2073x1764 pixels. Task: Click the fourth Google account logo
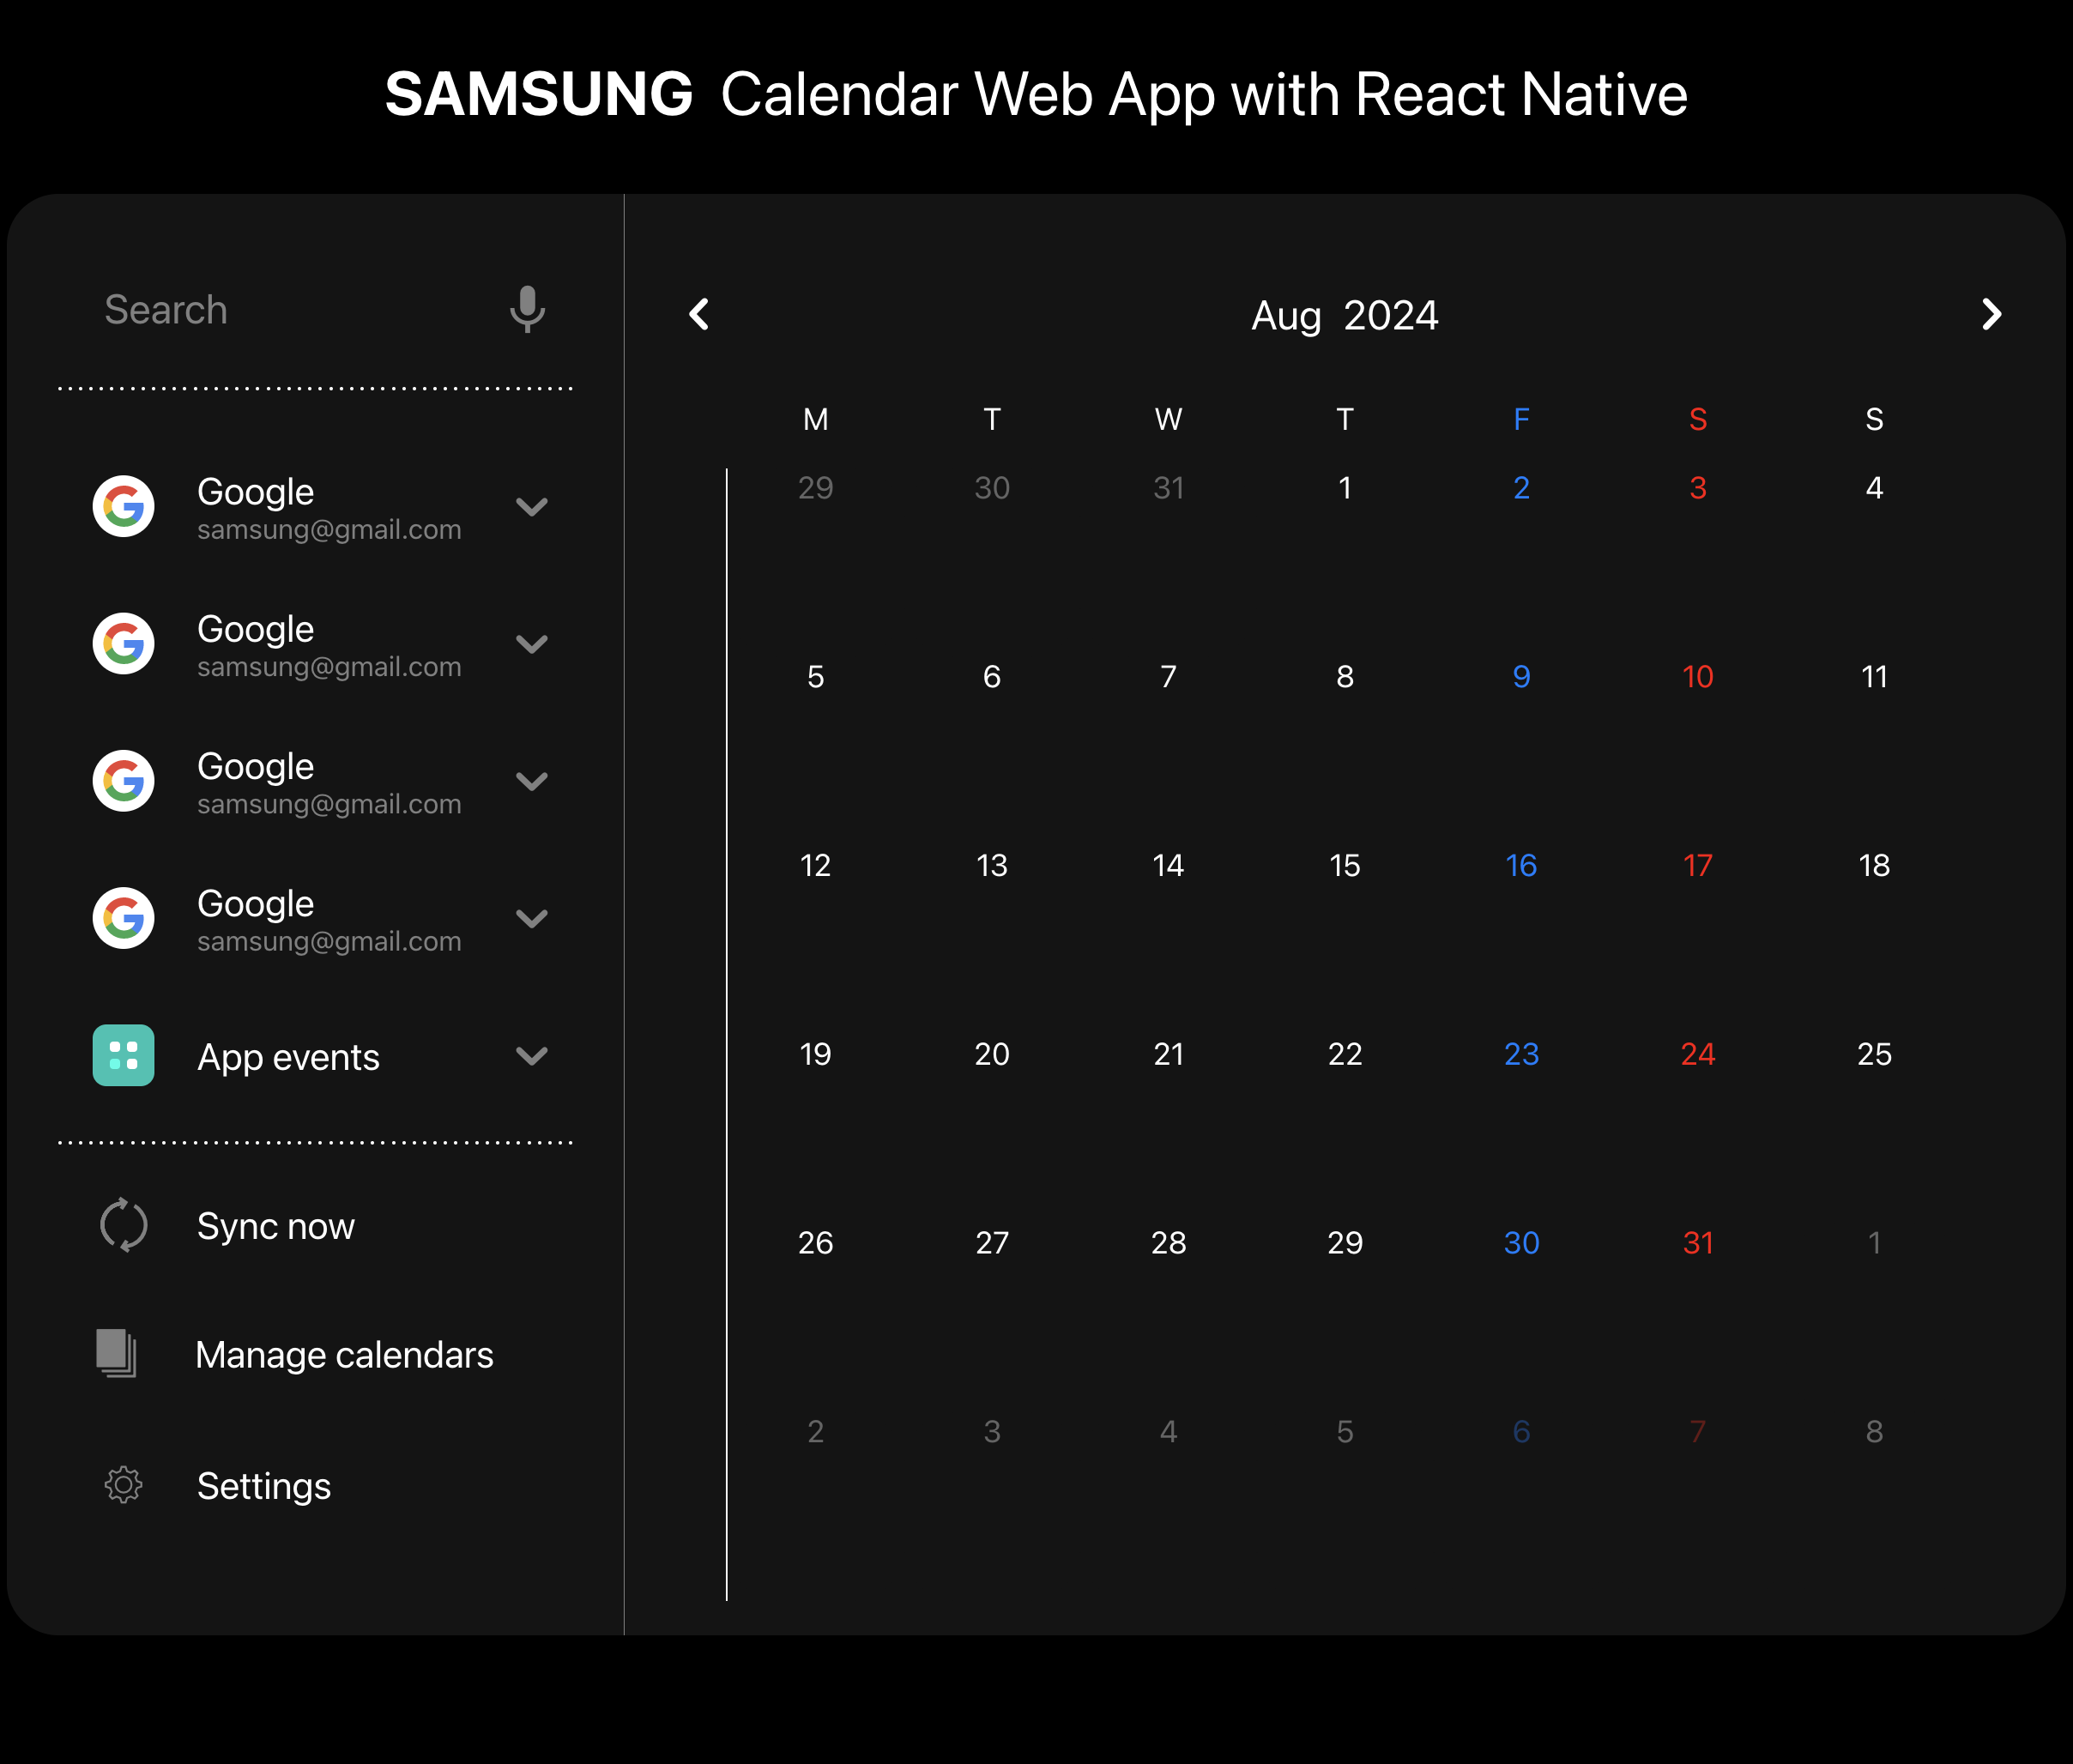tap(123, 918)
